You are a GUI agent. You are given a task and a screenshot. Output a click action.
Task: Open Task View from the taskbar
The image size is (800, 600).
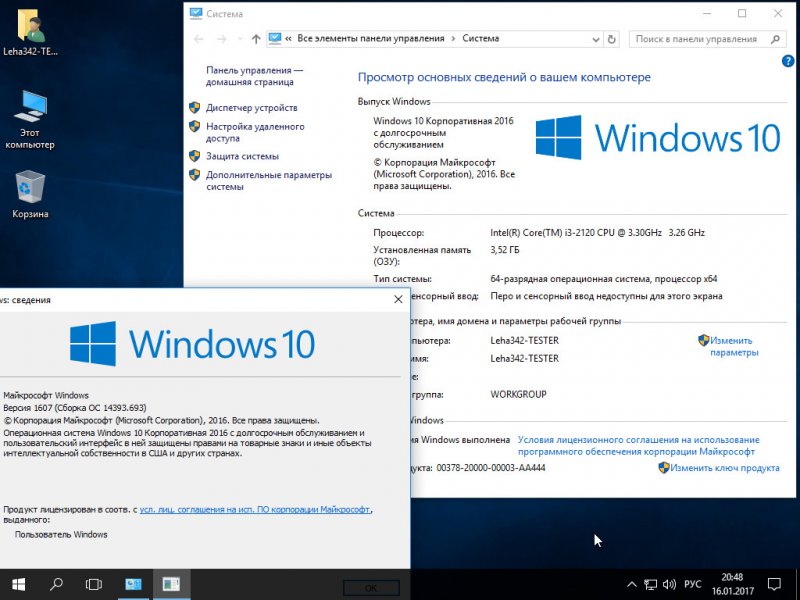[94, 584]
